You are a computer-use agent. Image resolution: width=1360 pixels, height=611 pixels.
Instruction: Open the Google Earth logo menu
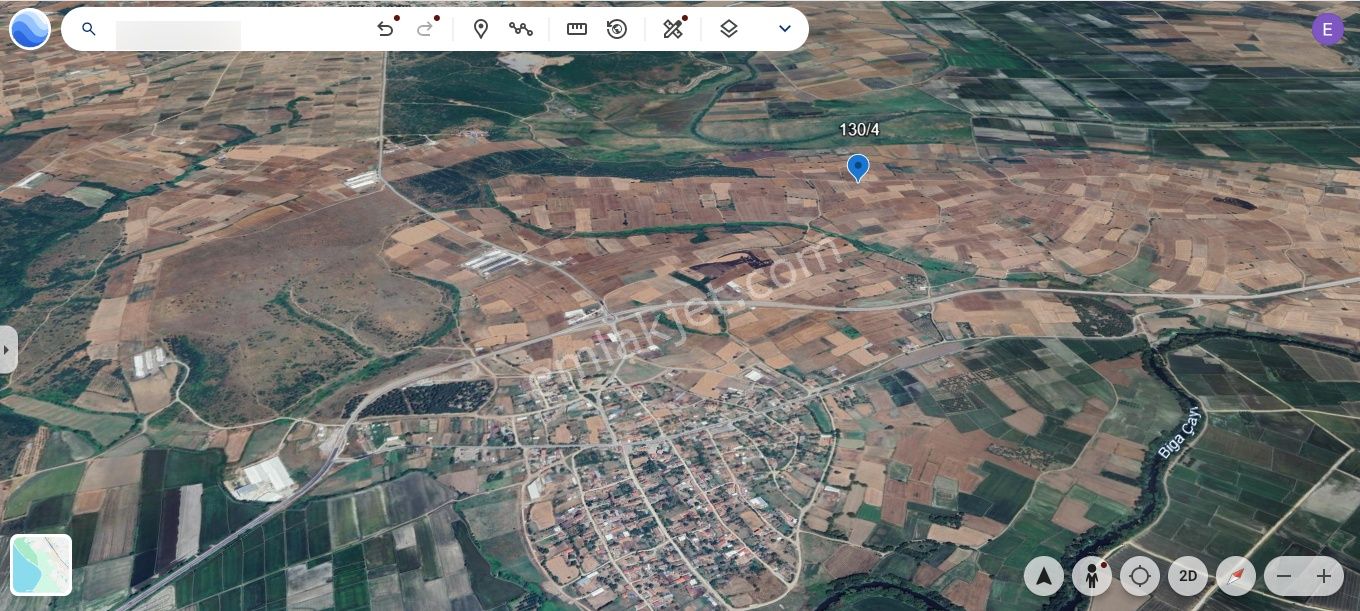point(30,29)
